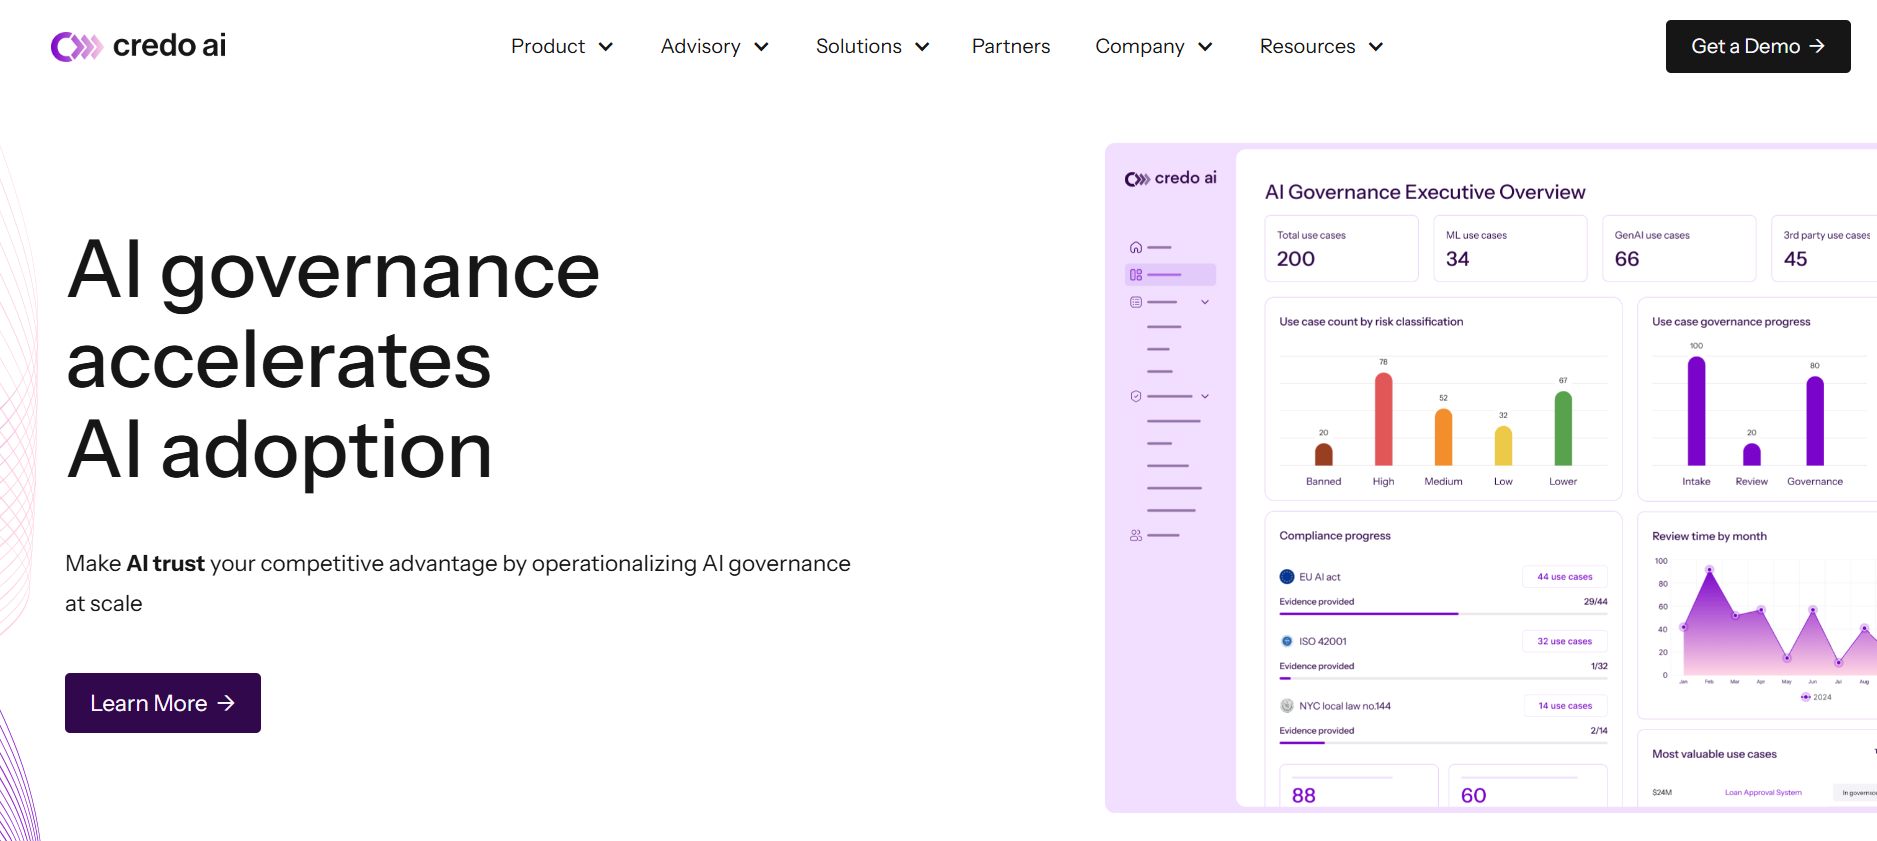This screenshot has width=1877, height=841.
Task: Collapse the list section chevron in sidebar
Action: pos(1205,302)
